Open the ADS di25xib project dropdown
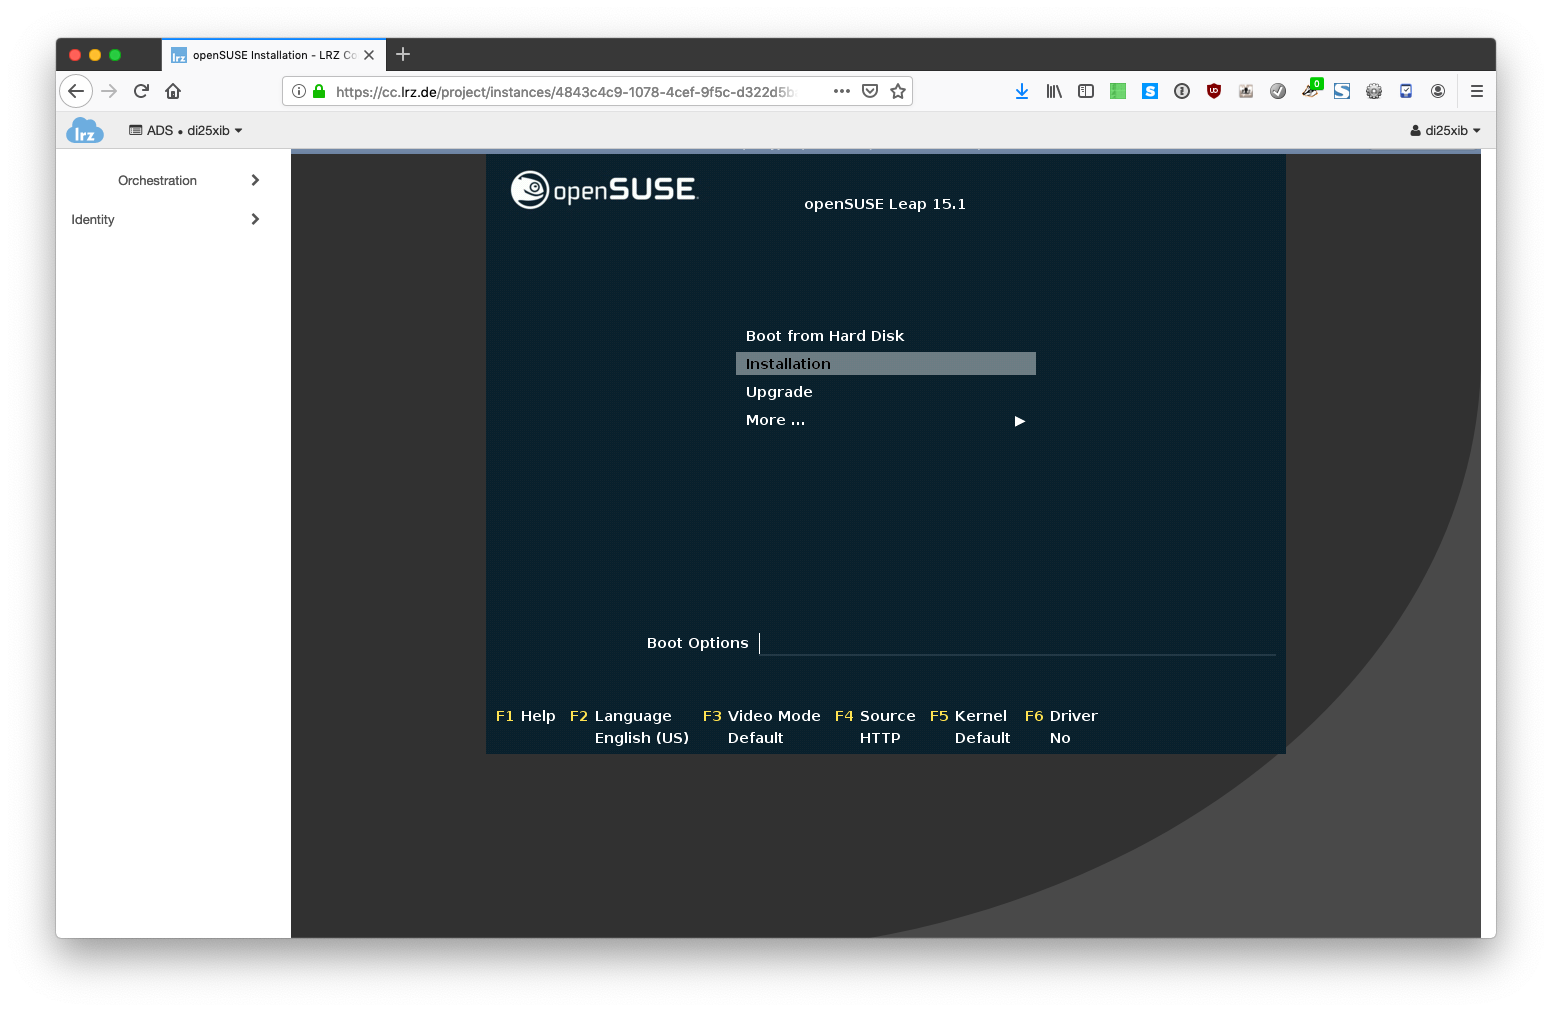Viewport: 1552px width, 1012px height. [186, 131]
